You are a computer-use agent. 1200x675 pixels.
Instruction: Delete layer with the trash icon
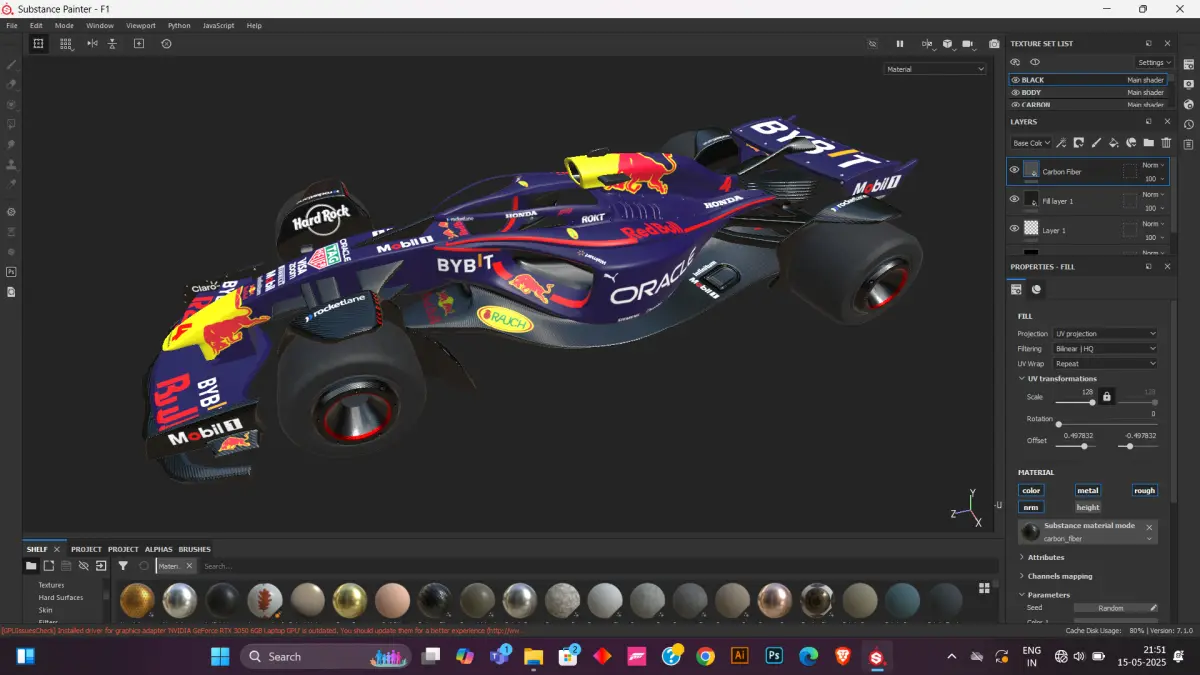1166,143
